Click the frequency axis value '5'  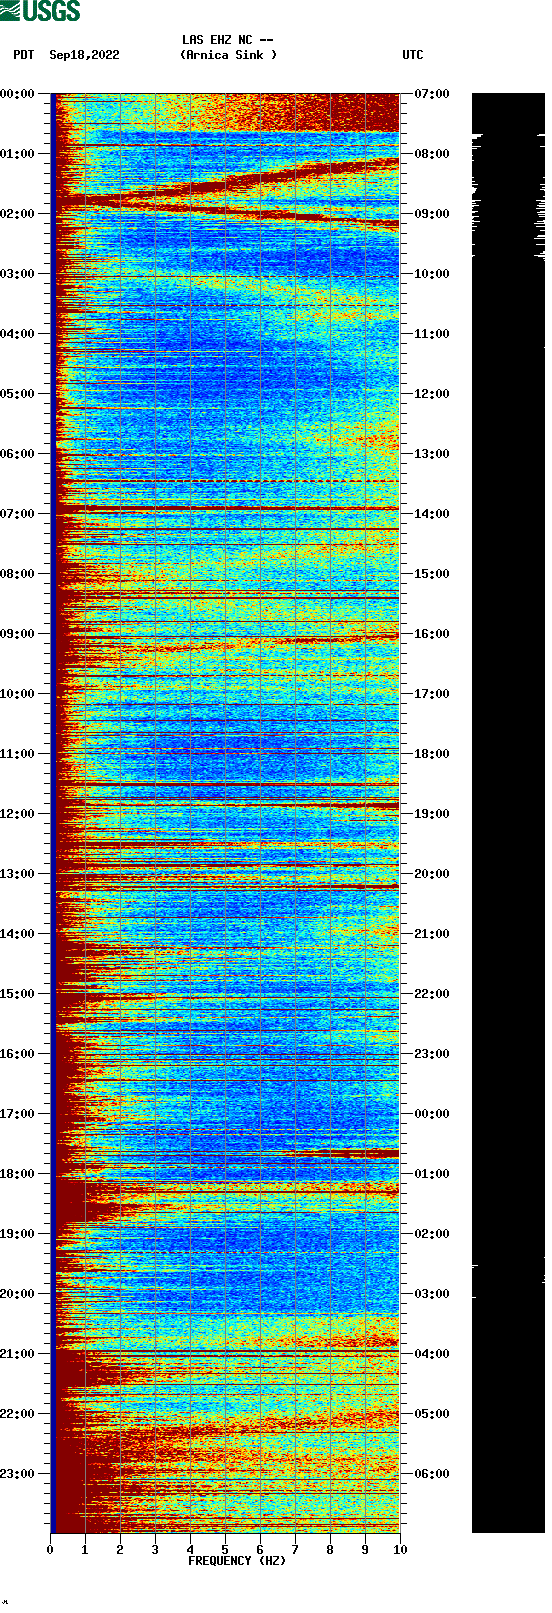pos(225,1550)
